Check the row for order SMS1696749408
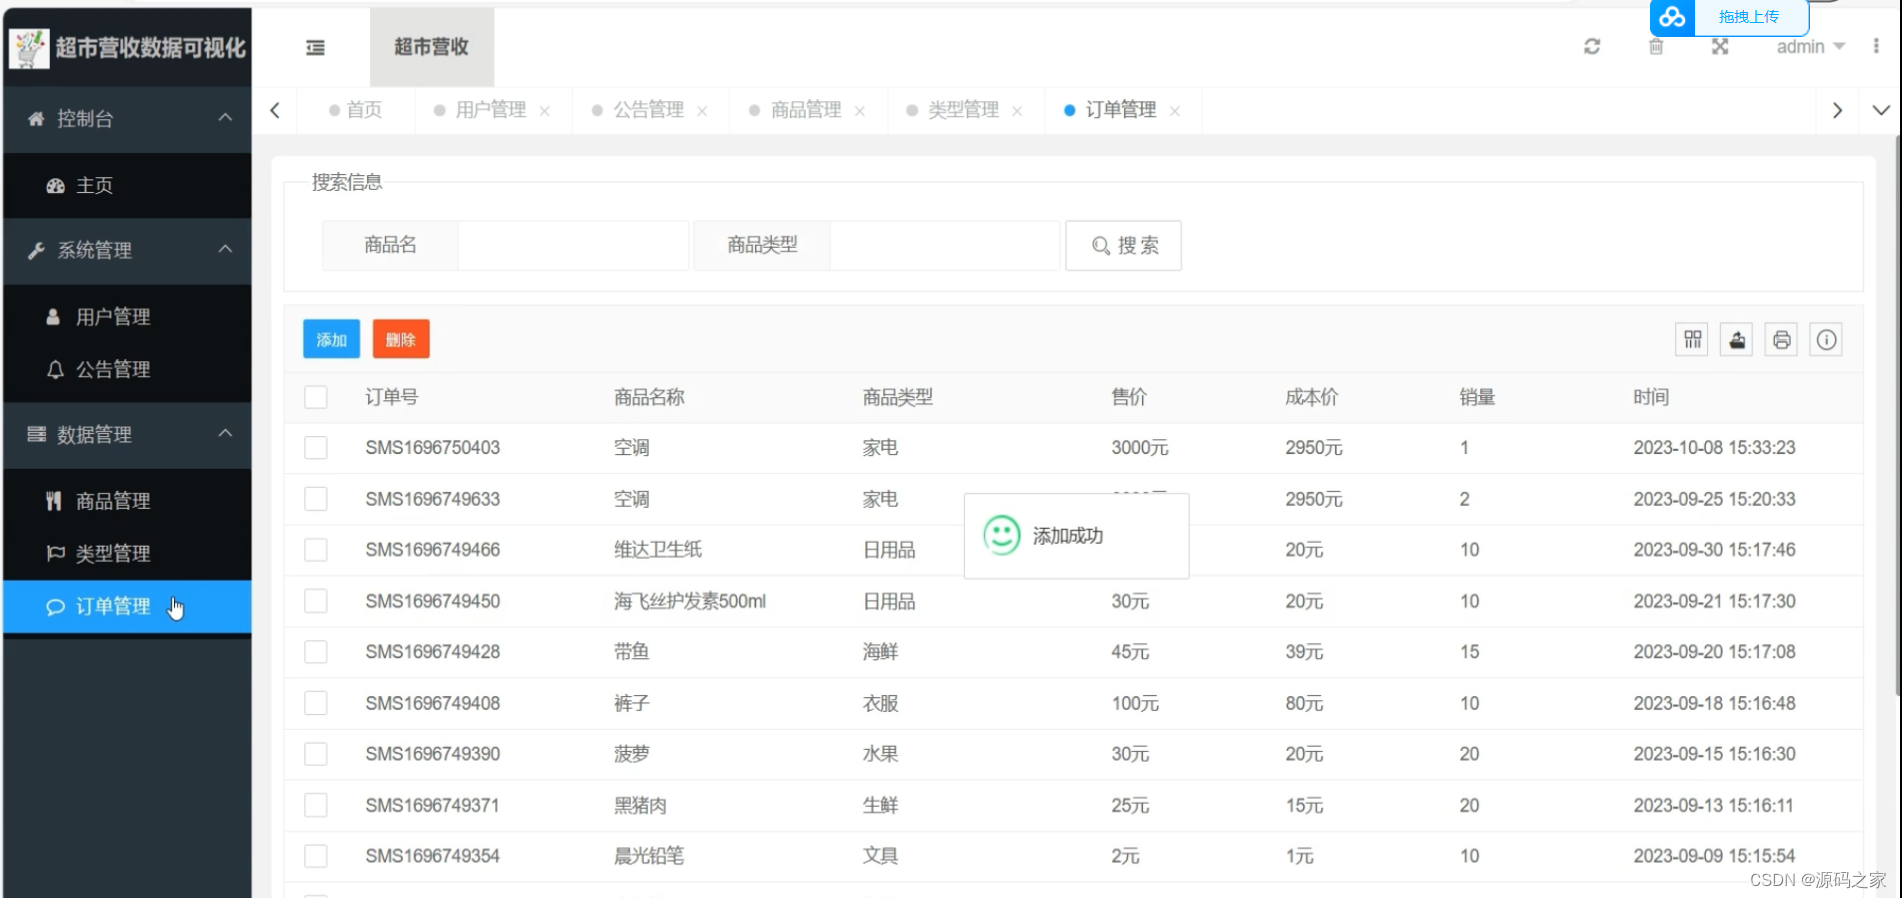The width and height of the screenshot is (1902, 898). (x=316, y=702)
